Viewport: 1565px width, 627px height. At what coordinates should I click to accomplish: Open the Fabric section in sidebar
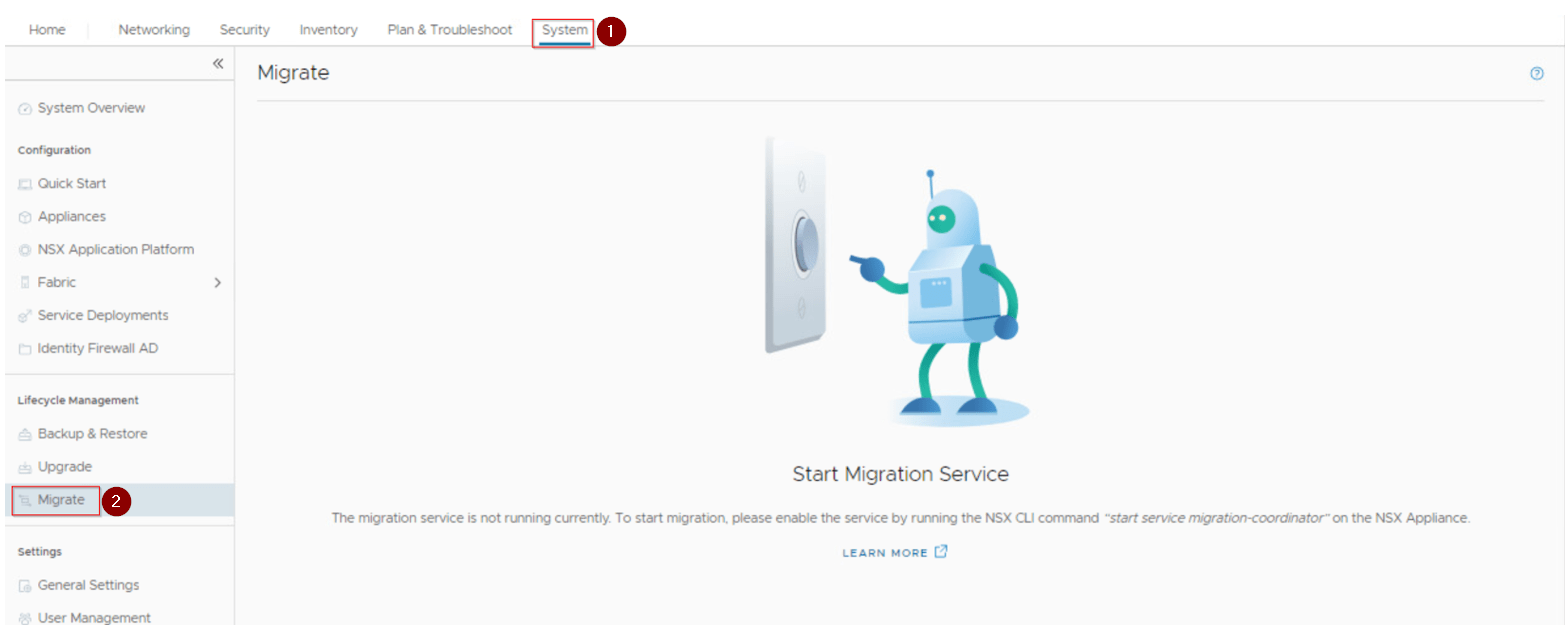coord(57,283)
